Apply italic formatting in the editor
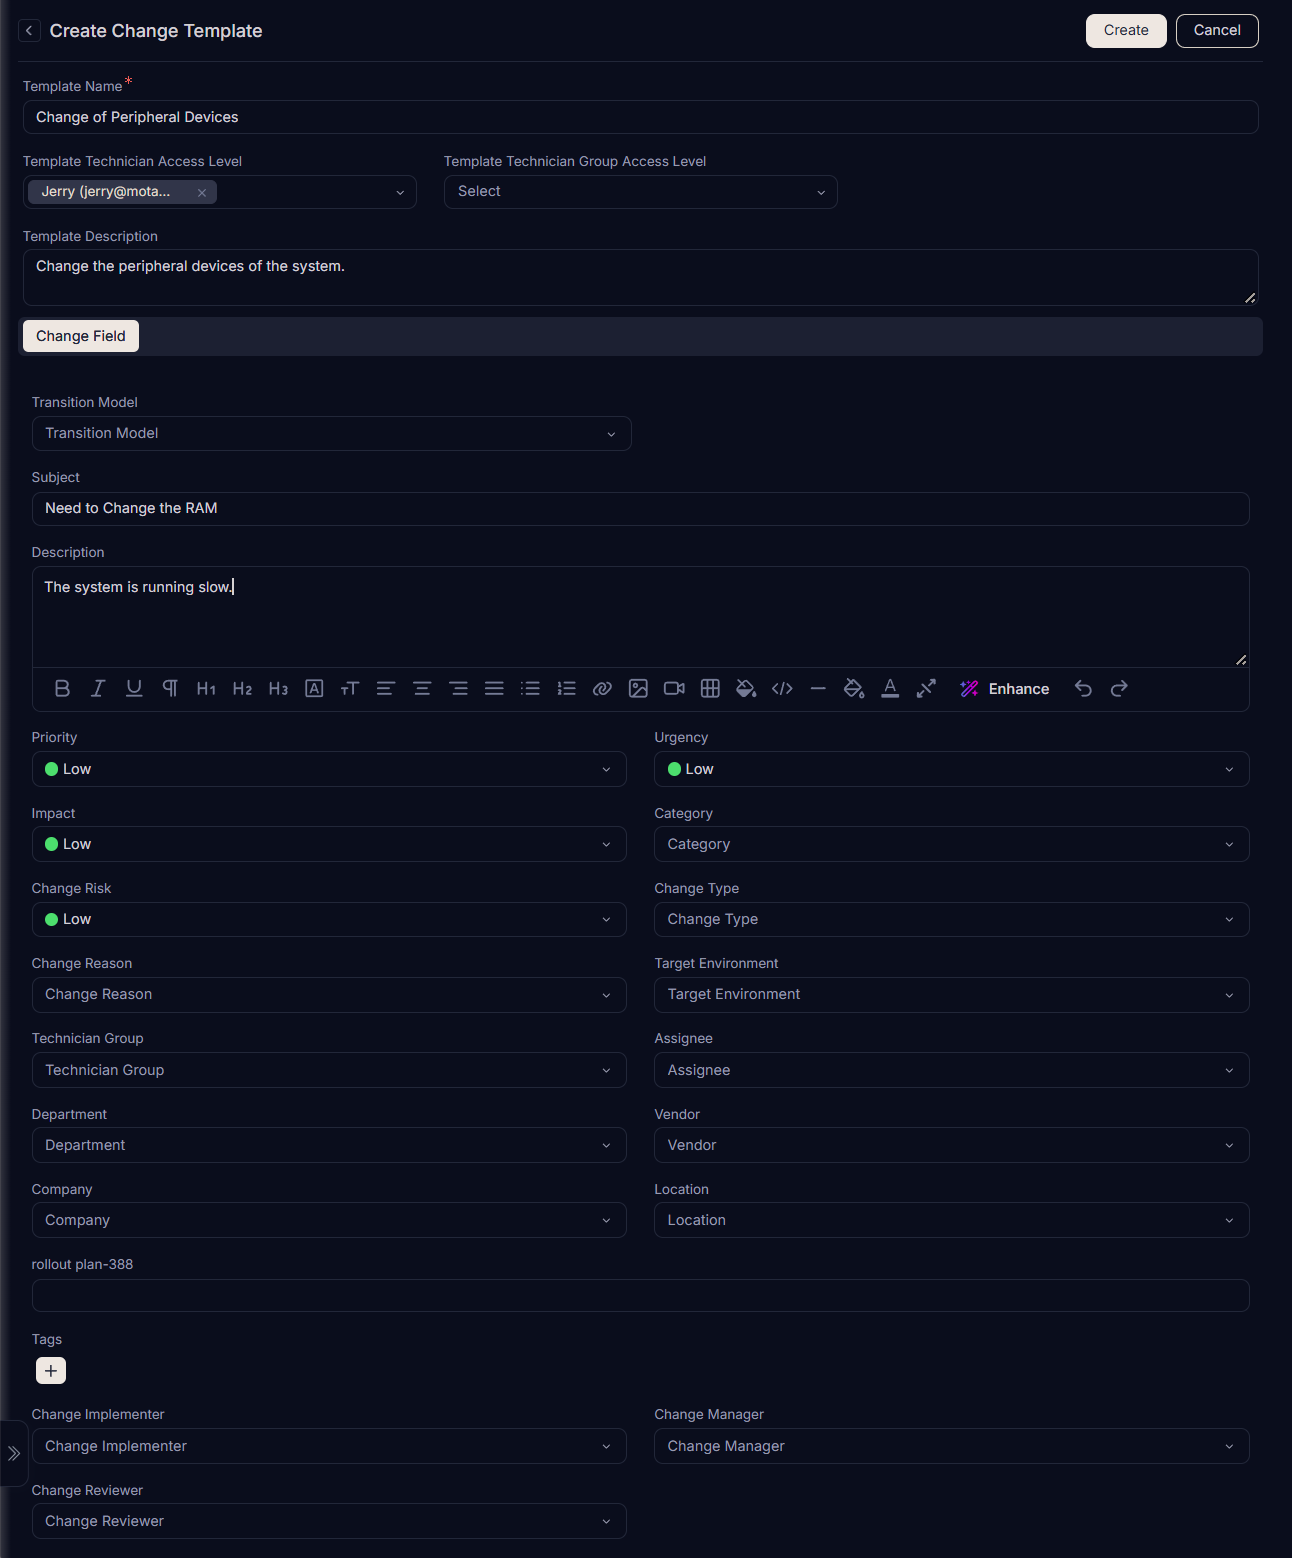 (98, 688)
